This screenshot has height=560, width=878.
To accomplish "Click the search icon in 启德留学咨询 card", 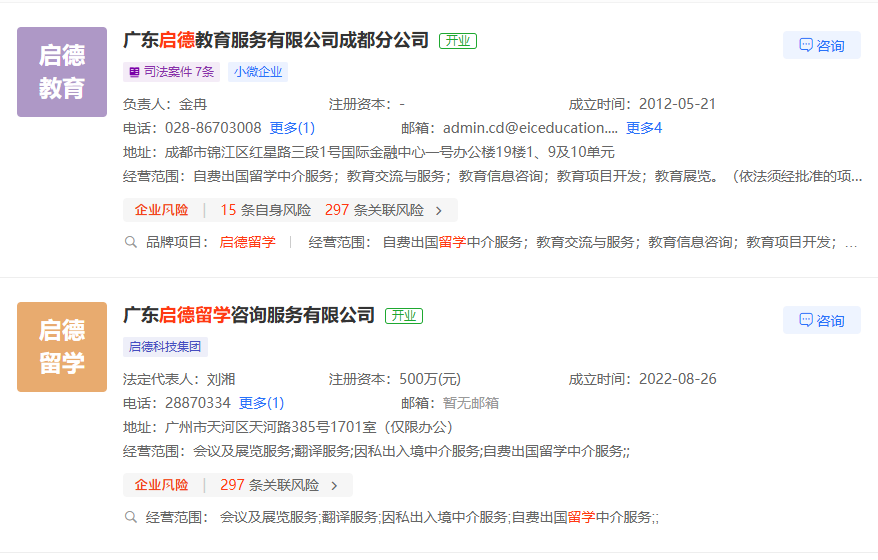I will pyautogui.click(x=130, y=517).
